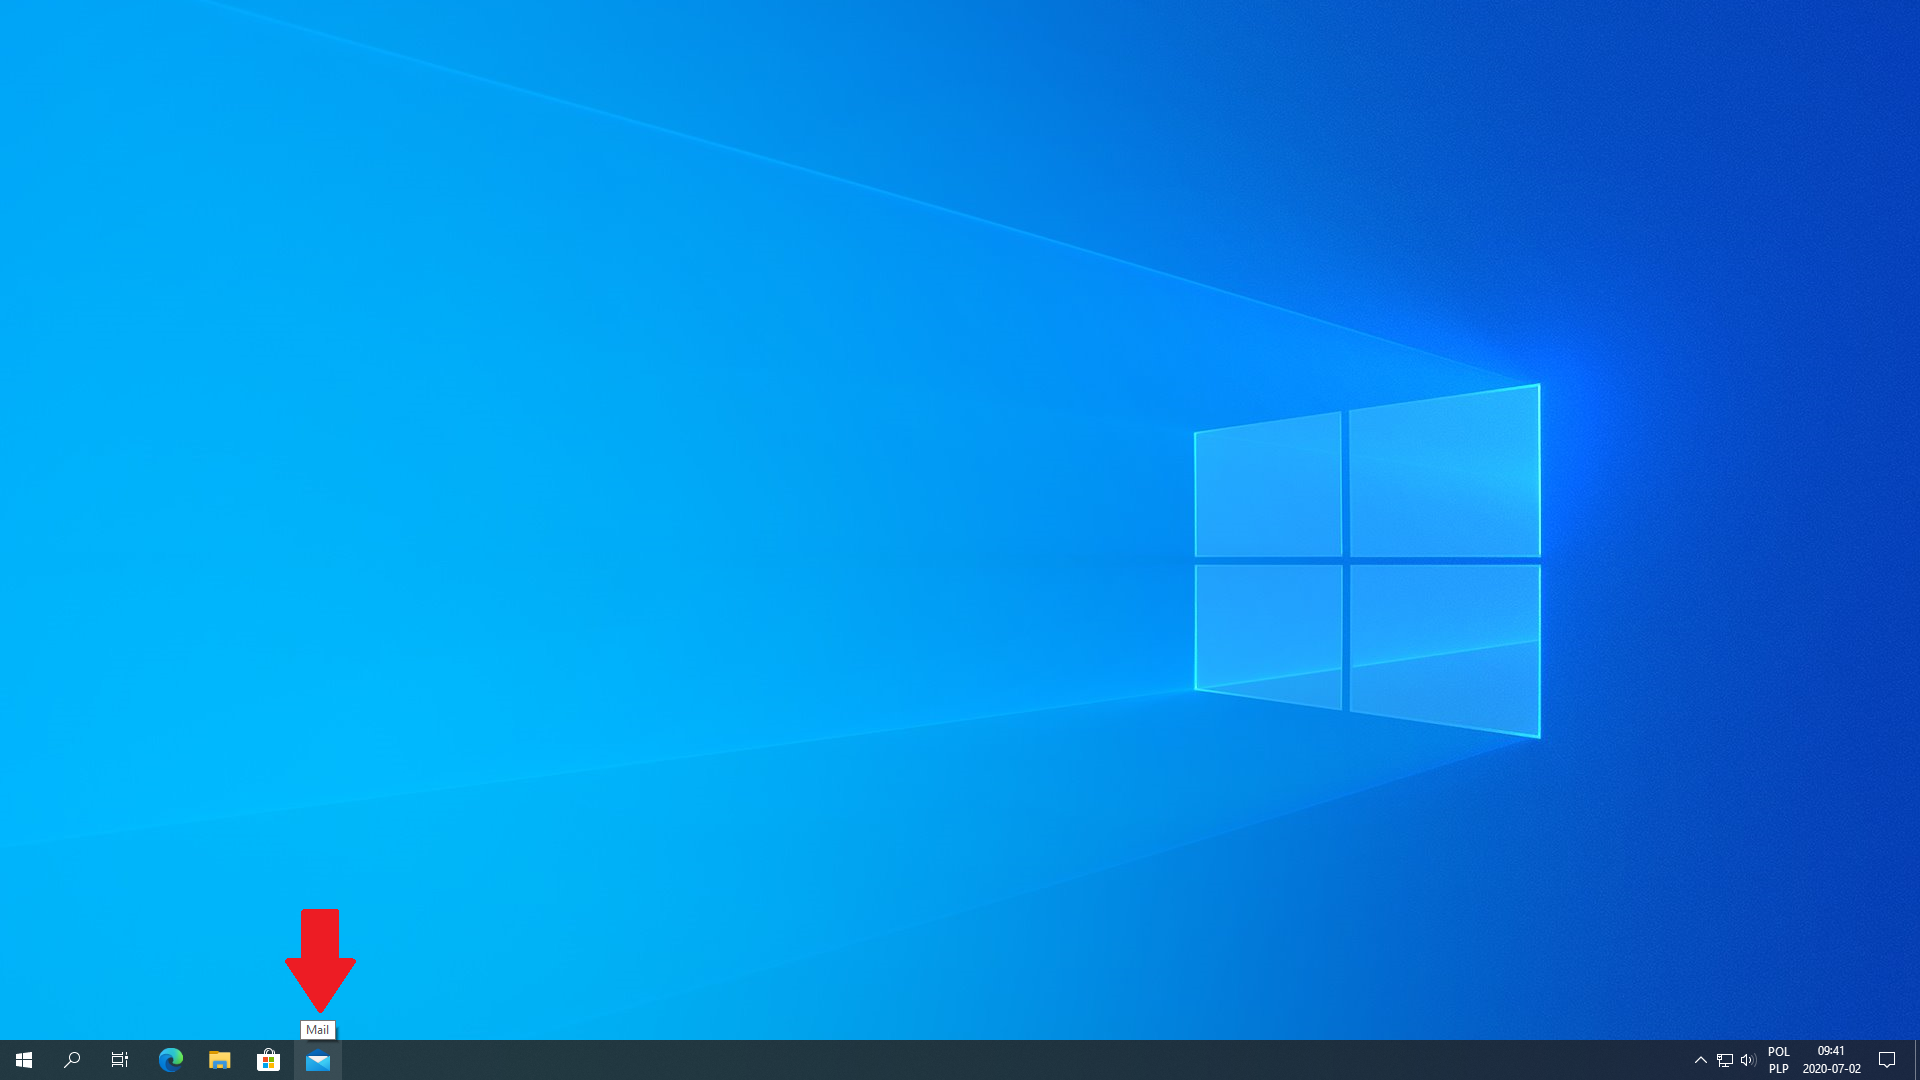Launch Microsoft Edge from the taskbar

point(170,1060)
